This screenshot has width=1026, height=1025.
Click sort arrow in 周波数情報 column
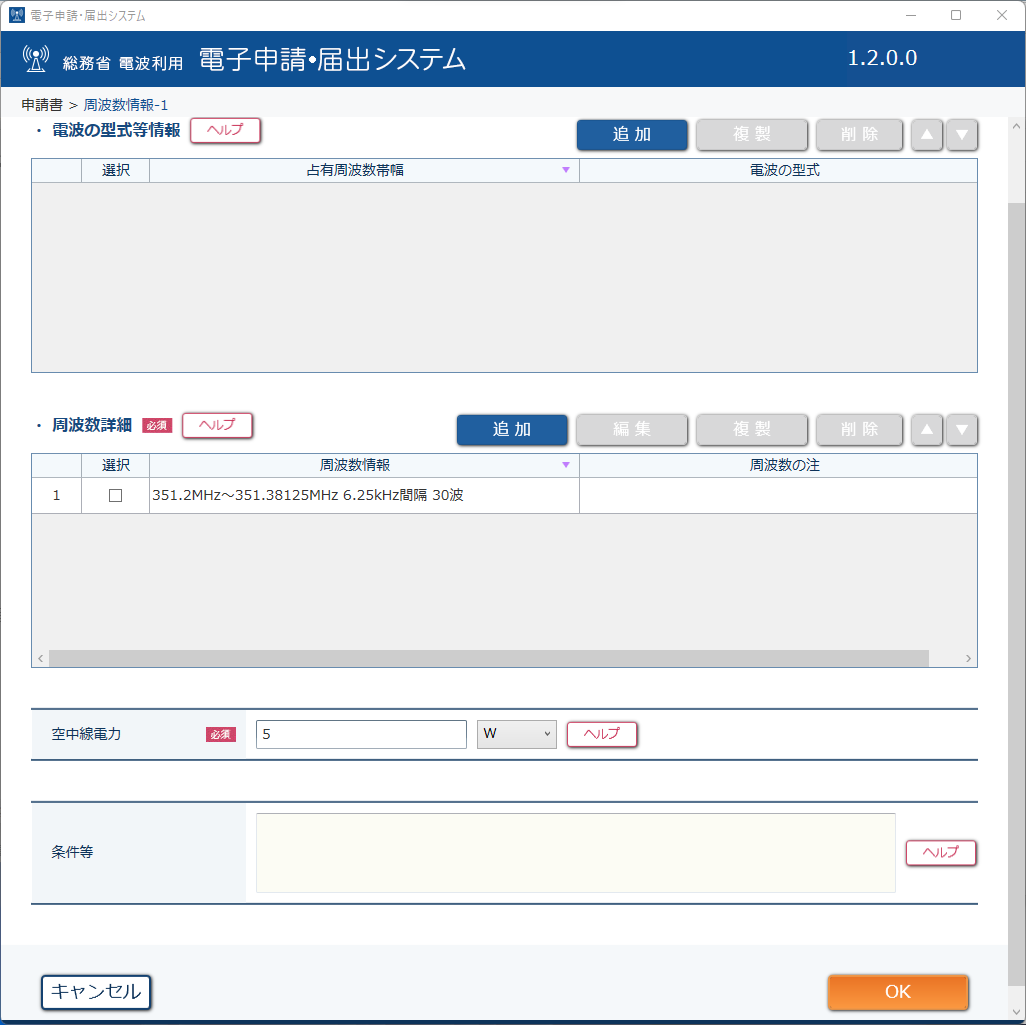(566, 465)
